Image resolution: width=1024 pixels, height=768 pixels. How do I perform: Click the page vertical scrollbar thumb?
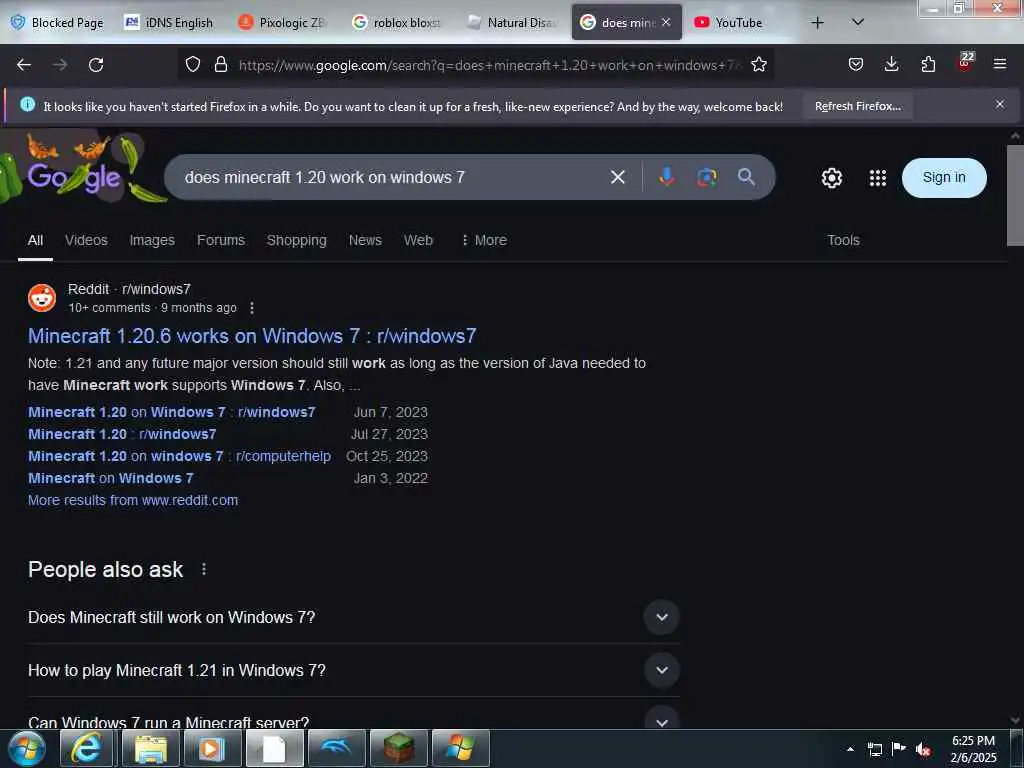tap(1015, 195)
